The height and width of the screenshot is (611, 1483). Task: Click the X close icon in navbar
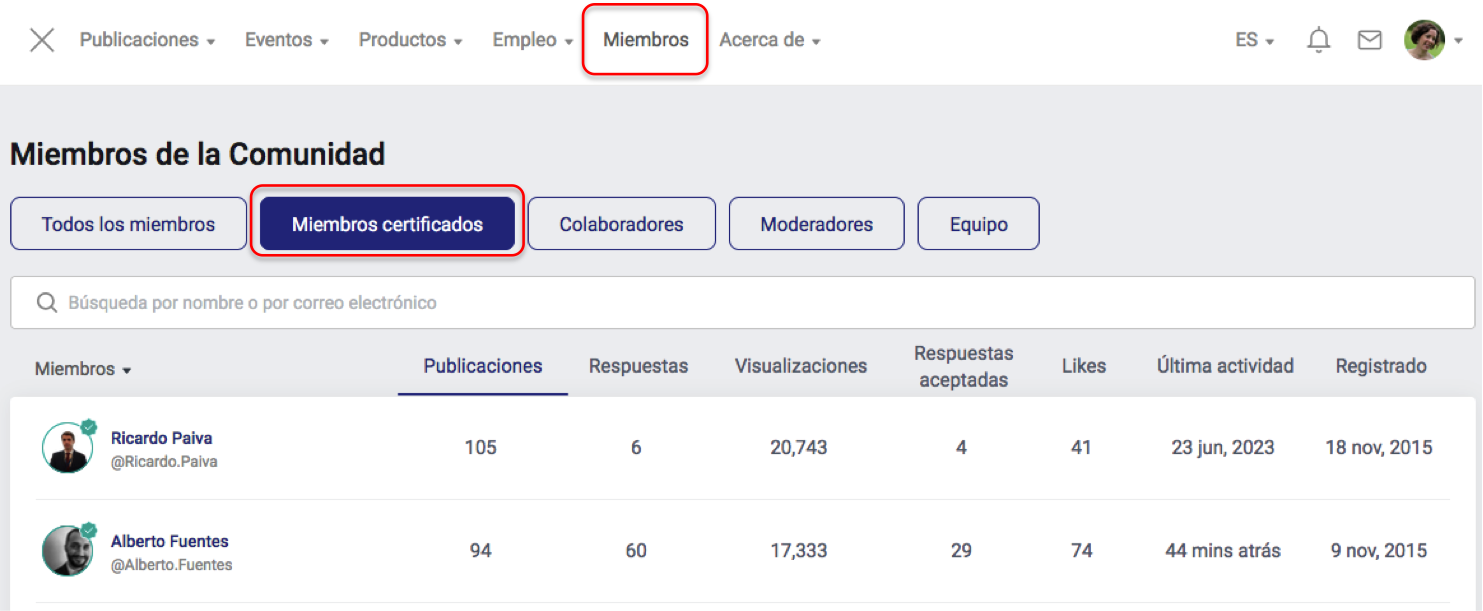42,41
